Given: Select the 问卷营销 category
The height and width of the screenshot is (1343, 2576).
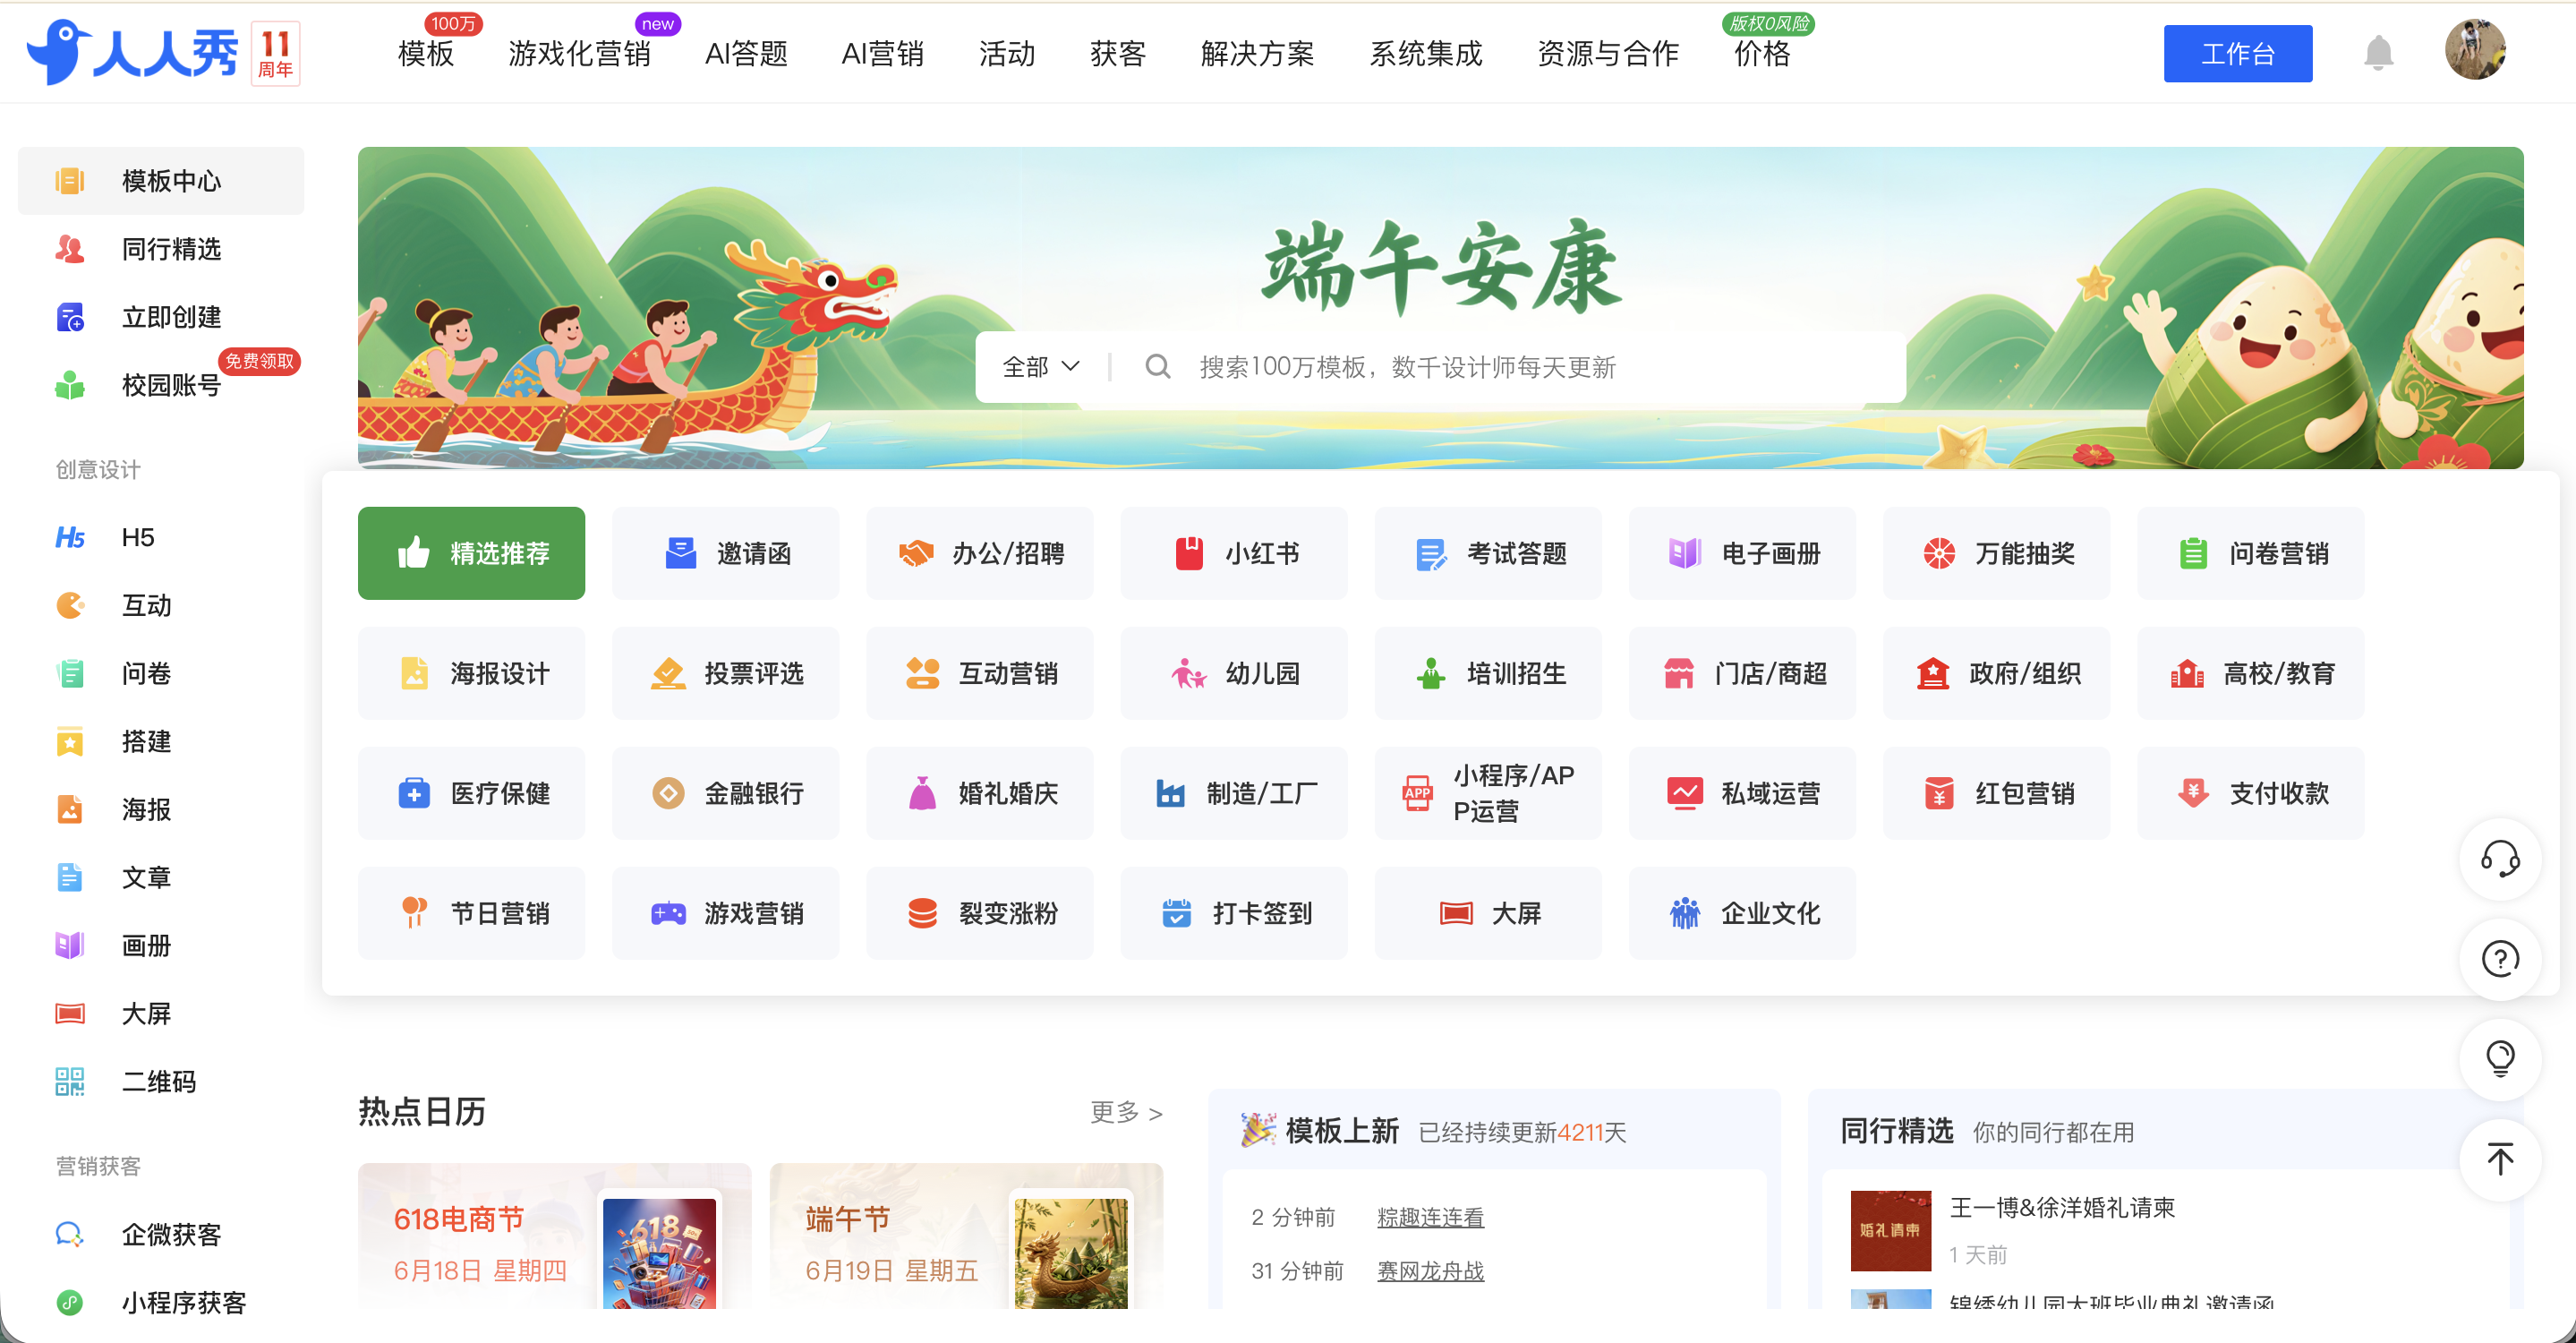Looking at the screenshot, I should [x=2250, y=553].
